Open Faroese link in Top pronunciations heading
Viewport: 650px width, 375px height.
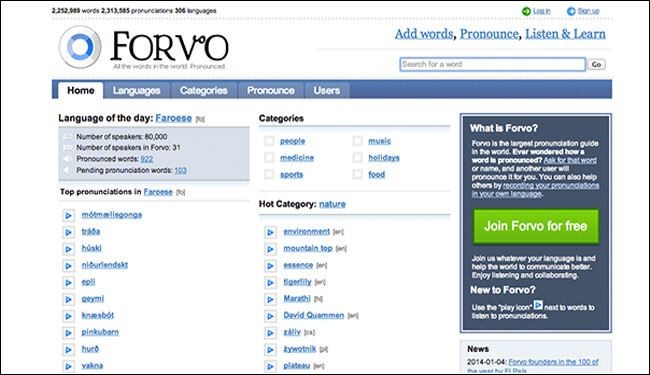click(x=158, y=192)
